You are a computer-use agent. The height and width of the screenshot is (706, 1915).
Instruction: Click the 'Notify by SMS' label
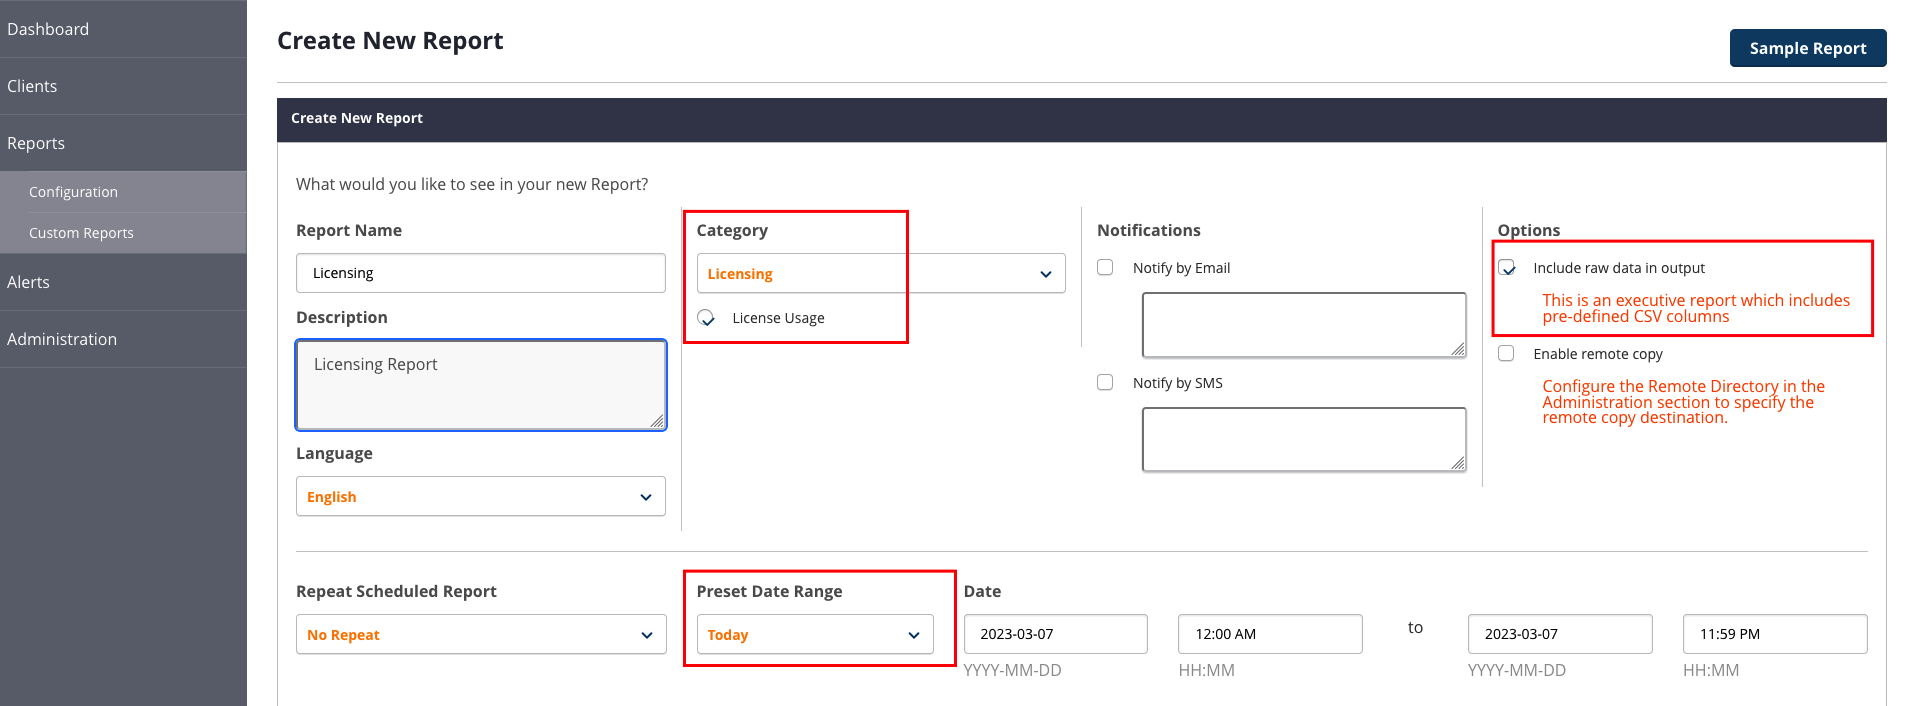pyautogui.click(x=1177, y=383)
